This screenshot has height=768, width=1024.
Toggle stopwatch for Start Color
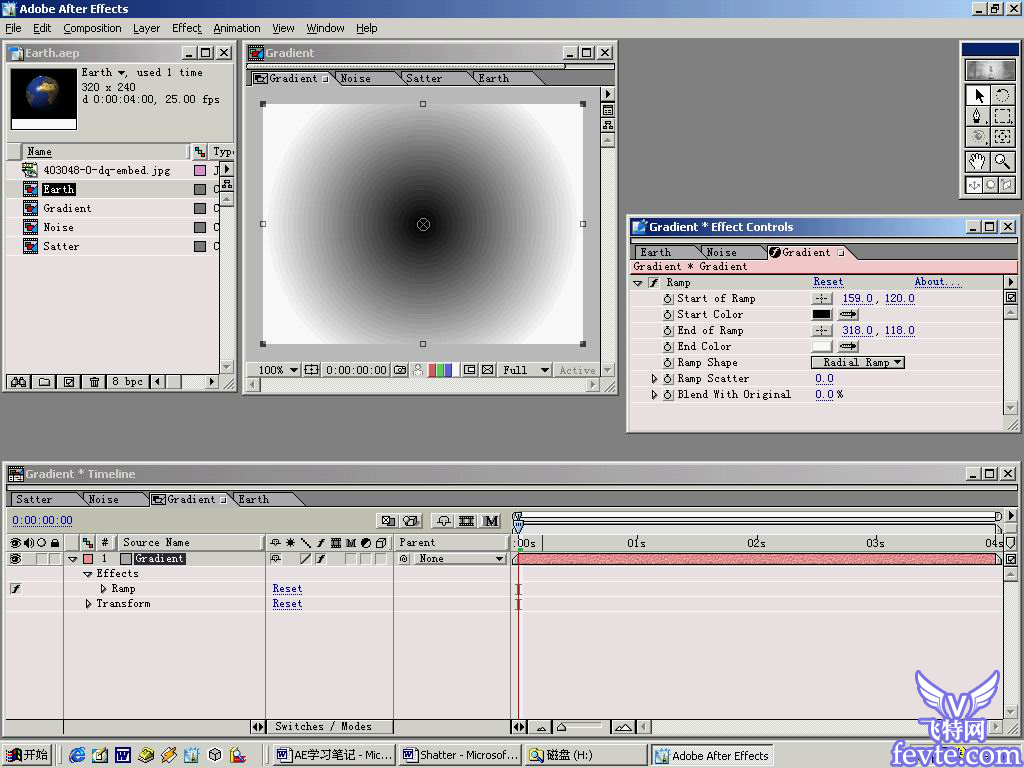click(667, 315)
